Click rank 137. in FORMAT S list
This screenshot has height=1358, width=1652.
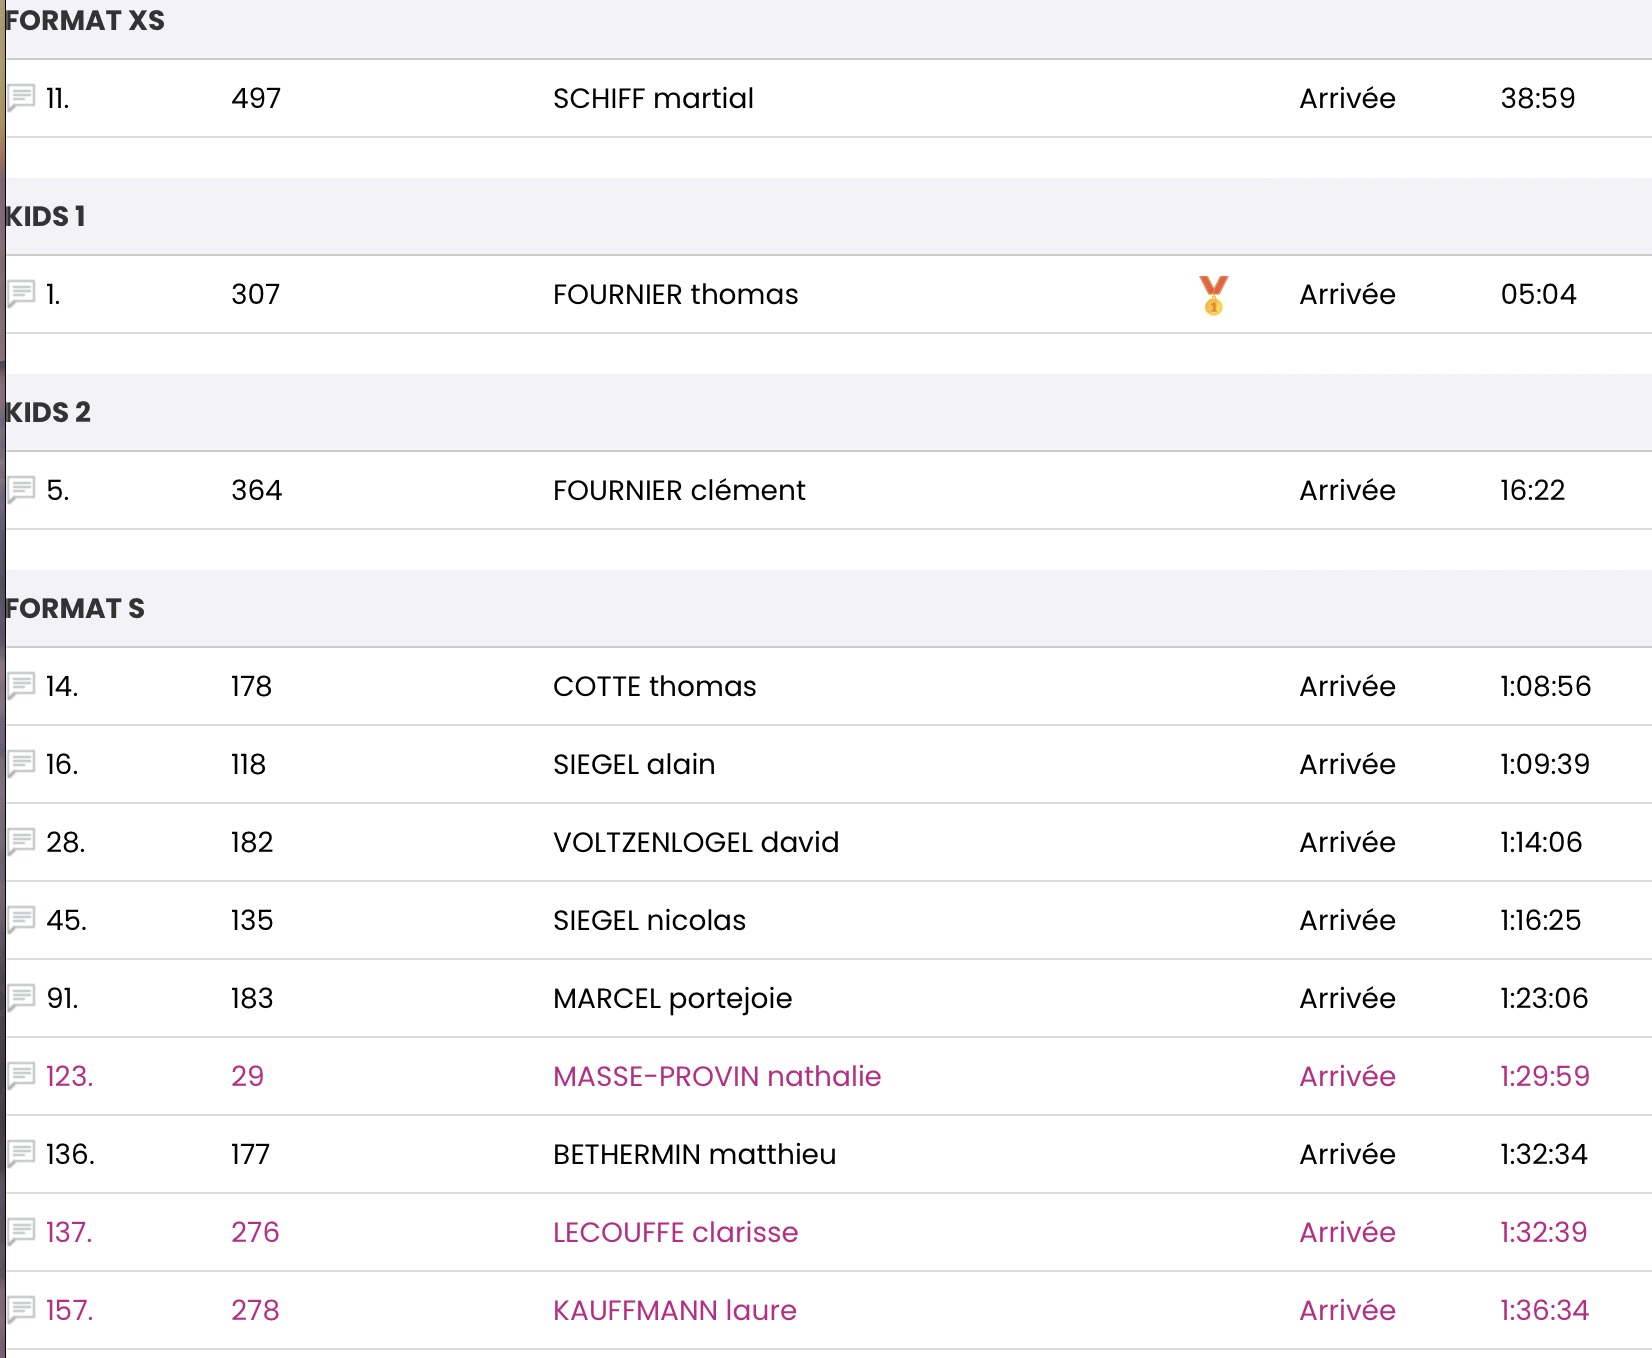[69, 1232]
